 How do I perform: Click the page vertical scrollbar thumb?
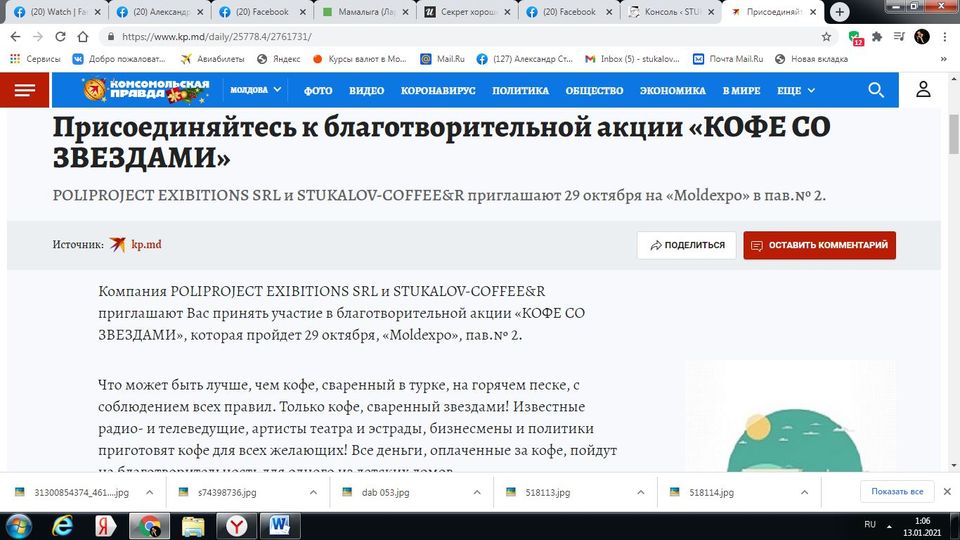[x=954, y=134]
